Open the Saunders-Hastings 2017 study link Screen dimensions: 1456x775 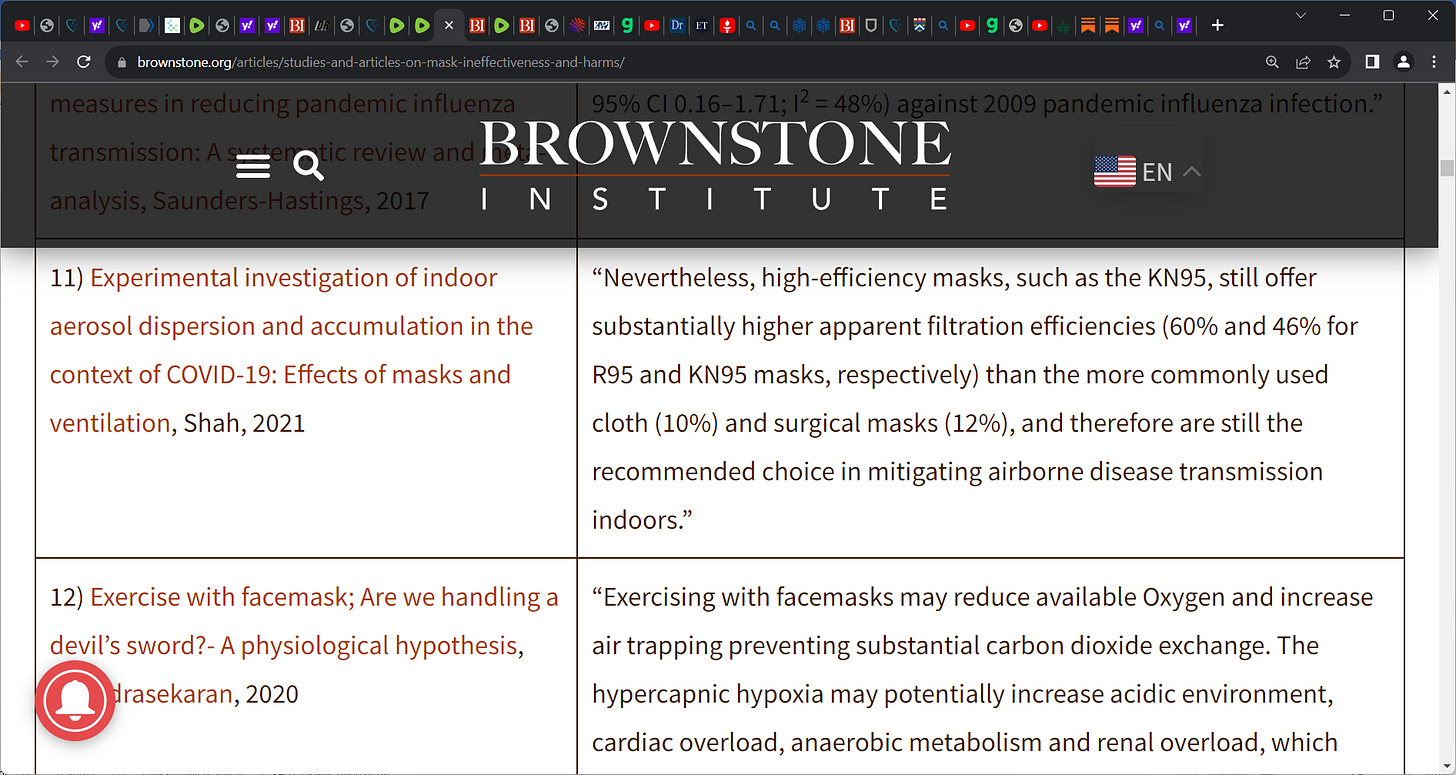point(259,200)
